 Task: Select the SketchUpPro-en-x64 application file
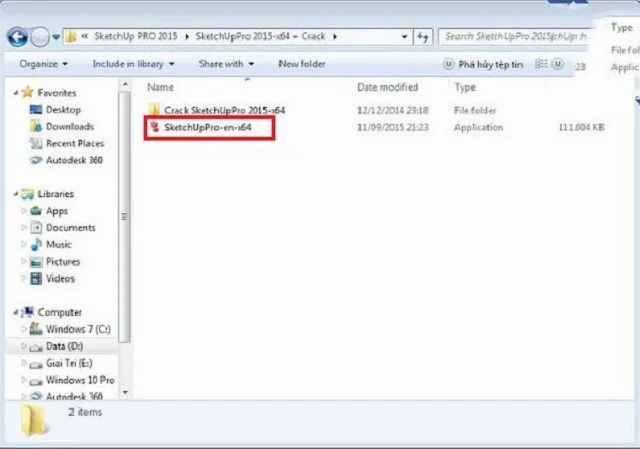pyautogui.click(x=207, y=127)
